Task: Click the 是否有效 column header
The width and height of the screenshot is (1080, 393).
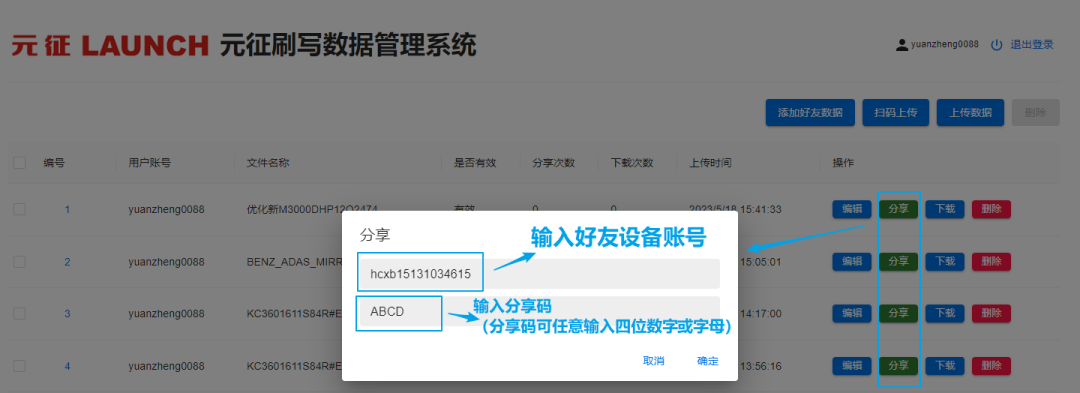Action: point(475,163)
